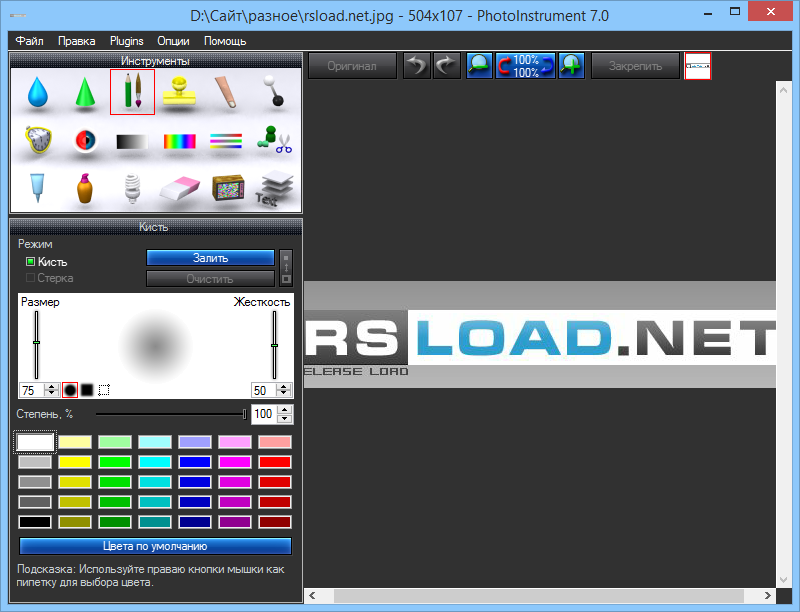
Task: Open the rainbow color spectrum tool
Action: (180, 141)
